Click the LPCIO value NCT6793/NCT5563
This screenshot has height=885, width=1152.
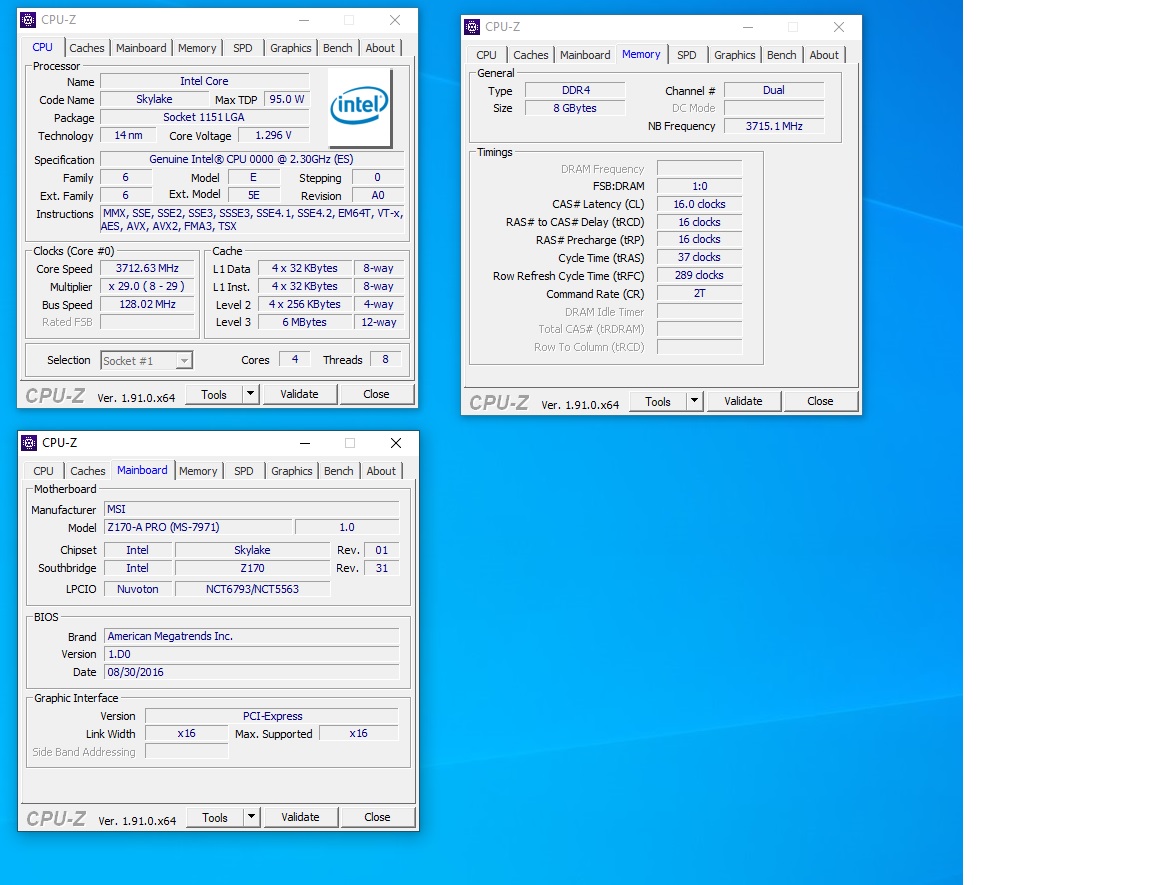click(252, 589)
